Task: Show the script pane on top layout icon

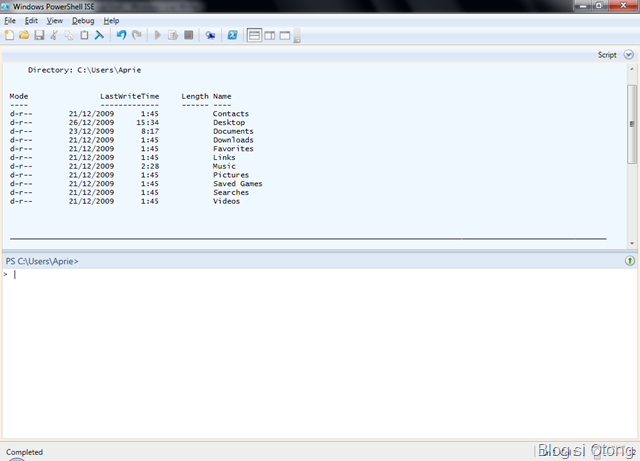Action: [254, 36]
